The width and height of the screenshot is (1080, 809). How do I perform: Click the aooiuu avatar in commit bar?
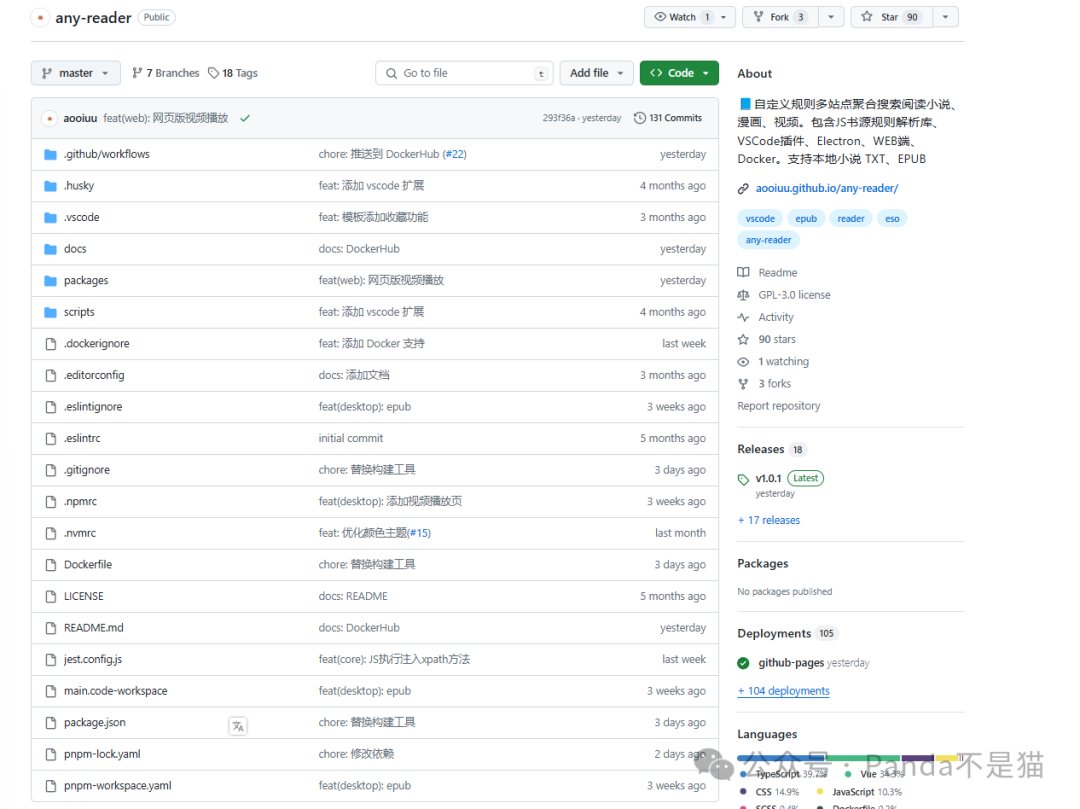[50, 118]
